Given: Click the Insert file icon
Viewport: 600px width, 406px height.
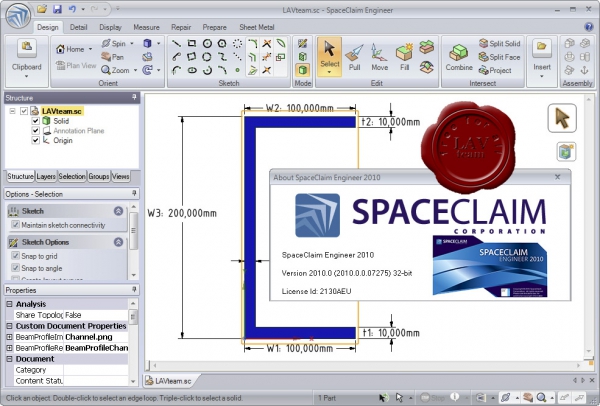Looking at the screenshot, I should (541, 47).
